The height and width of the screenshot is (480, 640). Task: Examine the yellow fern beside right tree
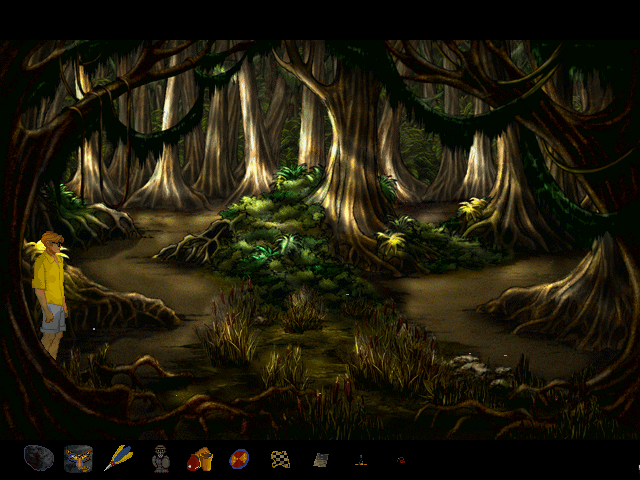[473, 208]
